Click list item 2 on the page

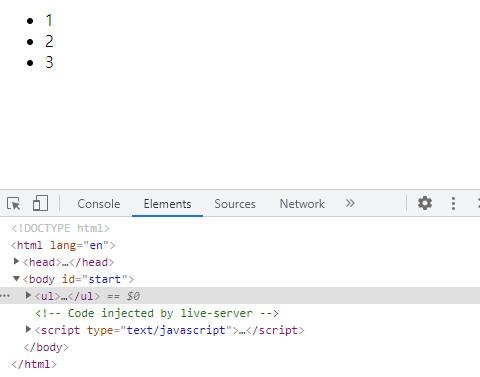point(49,41)
